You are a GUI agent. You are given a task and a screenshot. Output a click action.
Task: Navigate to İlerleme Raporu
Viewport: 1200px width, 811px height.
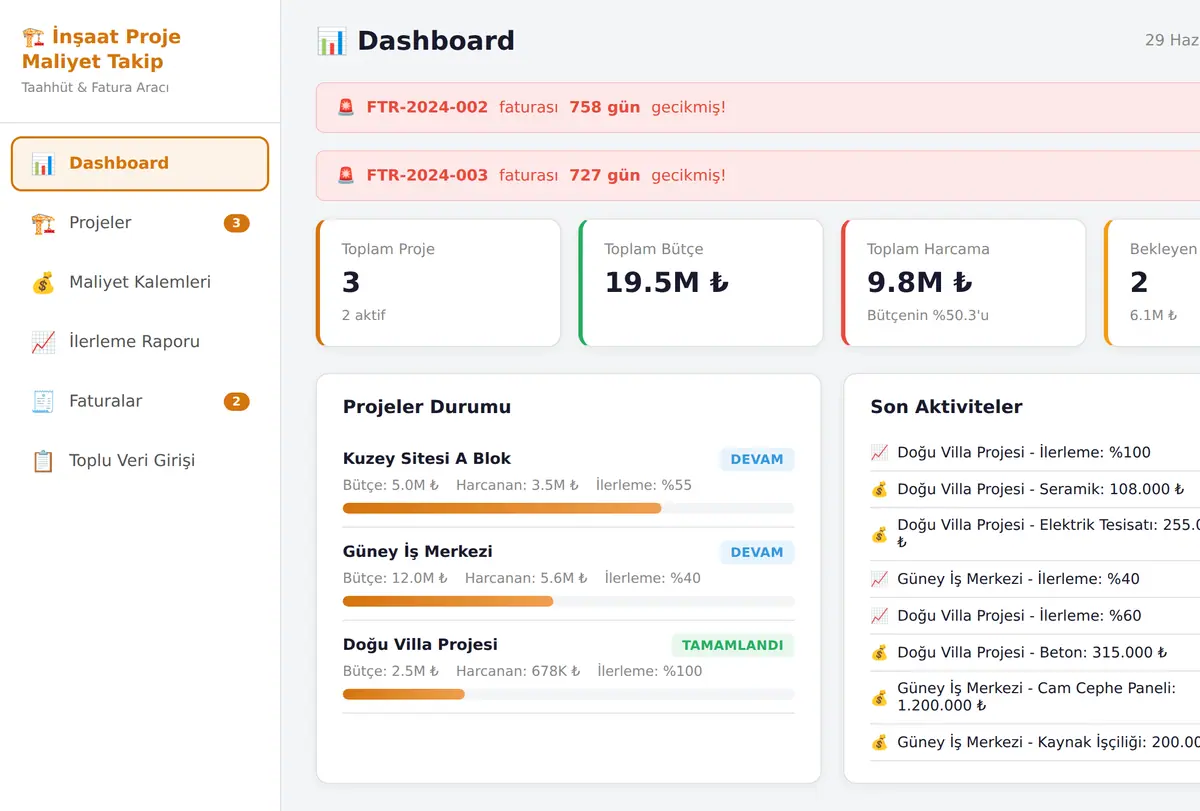140,342
